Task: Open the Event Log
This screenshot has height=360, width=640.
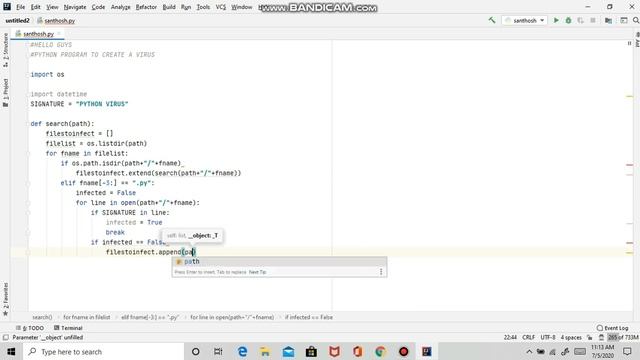Action: (612, 328)
